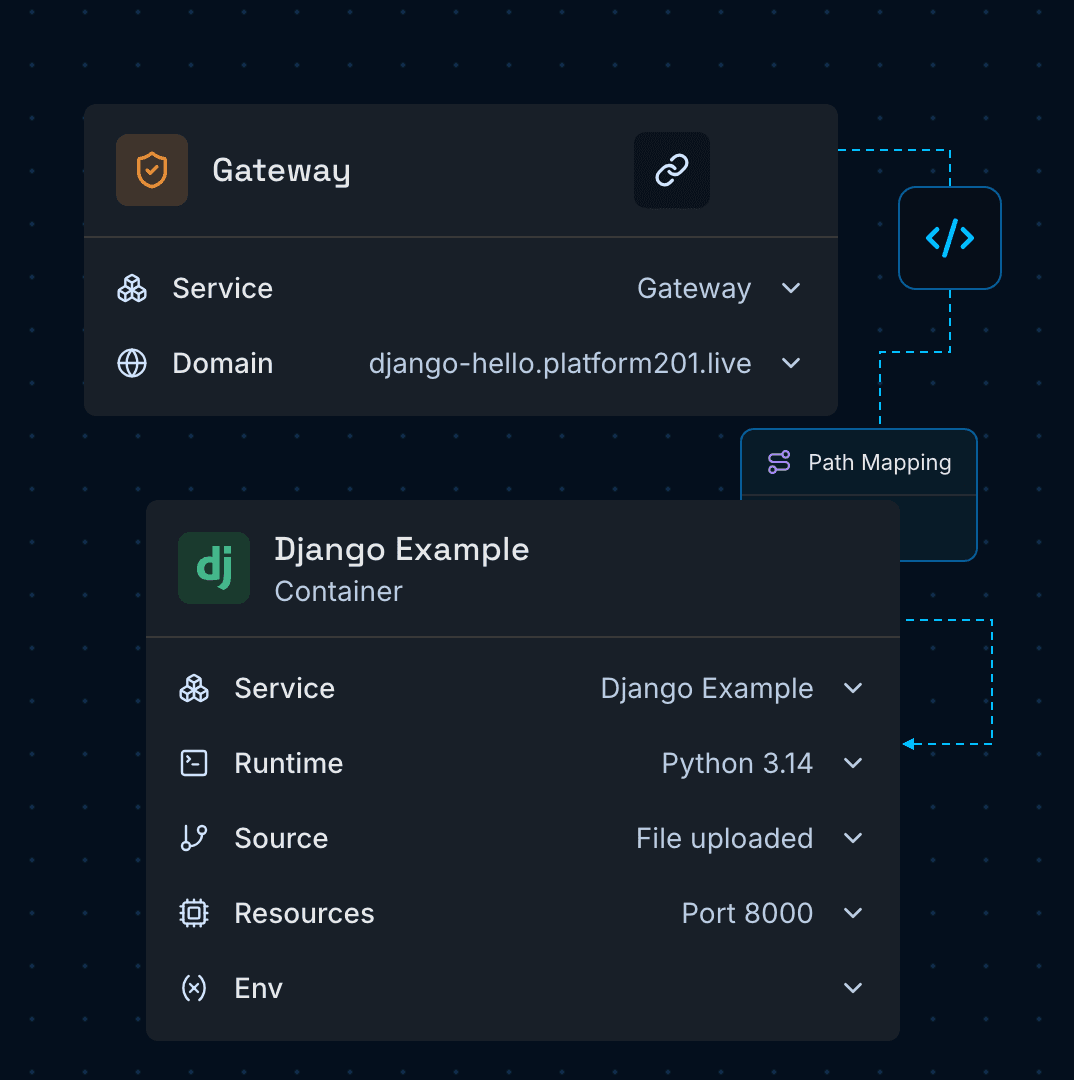The image size is (1074, 1080).
Task: Click the Domain row label
Action: (x=223, y=363)
